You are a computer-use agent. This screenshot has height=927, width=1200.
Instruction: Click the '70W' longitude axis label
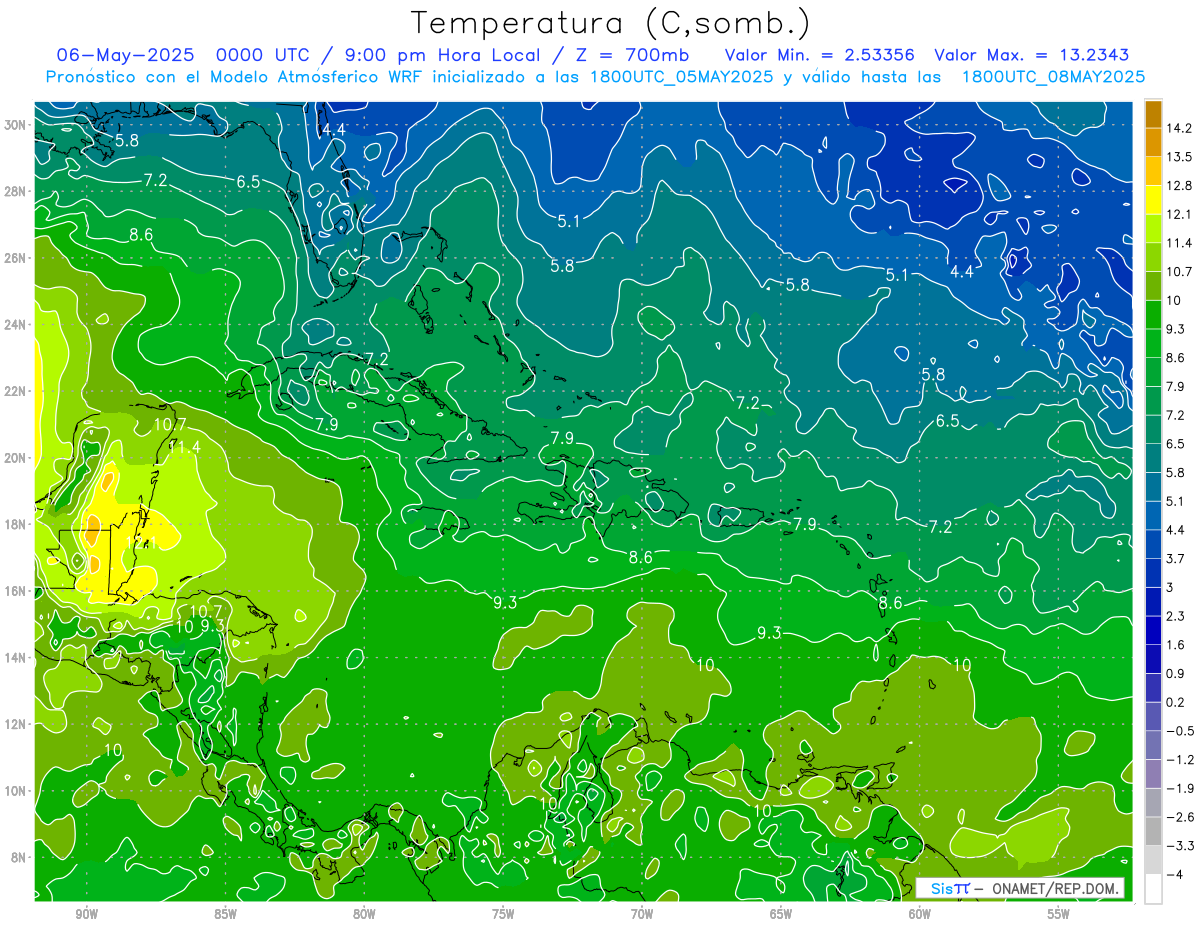642,914
